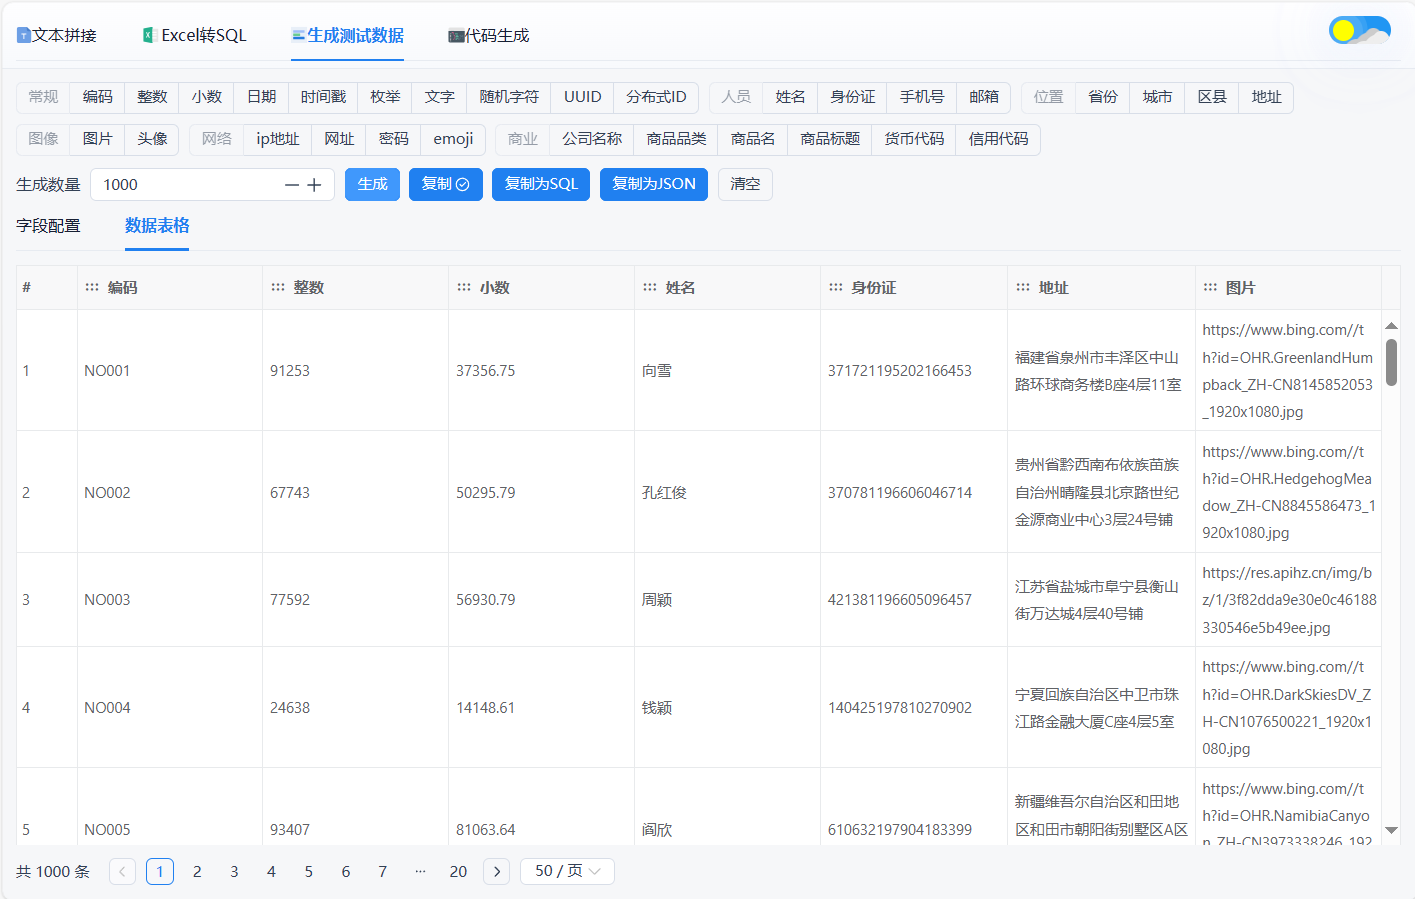Add the 商品标题 field type
The width and height of the screenshot is (1415, 899).
tap(830, 139)
